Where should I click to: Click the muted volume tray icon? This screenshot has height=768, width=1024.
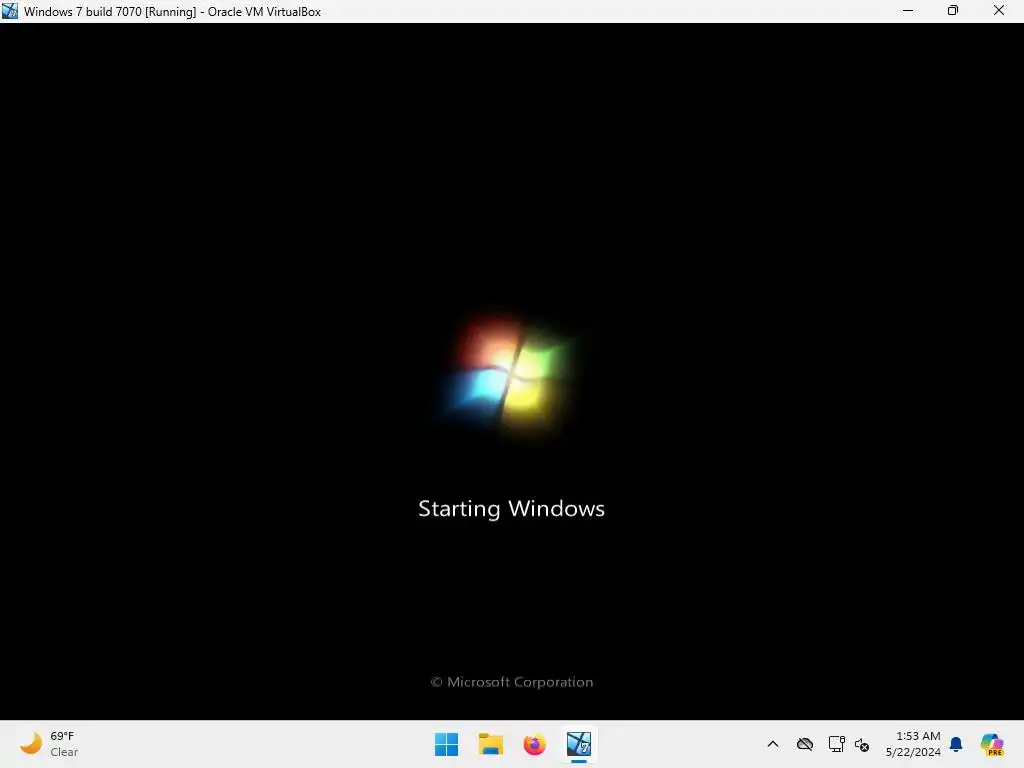[862, 744]
